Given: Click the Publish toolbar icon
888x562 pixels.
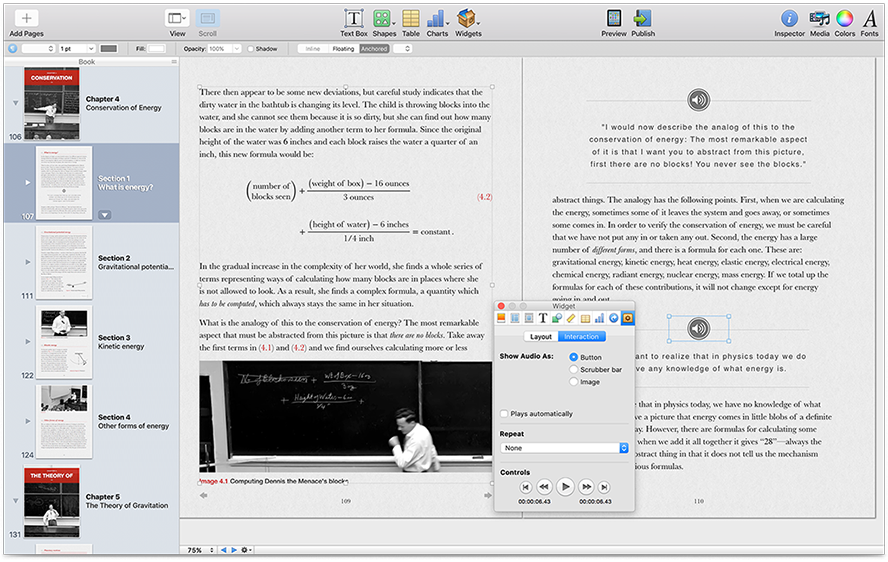Looking at the screenshot, I should [643, 18].
